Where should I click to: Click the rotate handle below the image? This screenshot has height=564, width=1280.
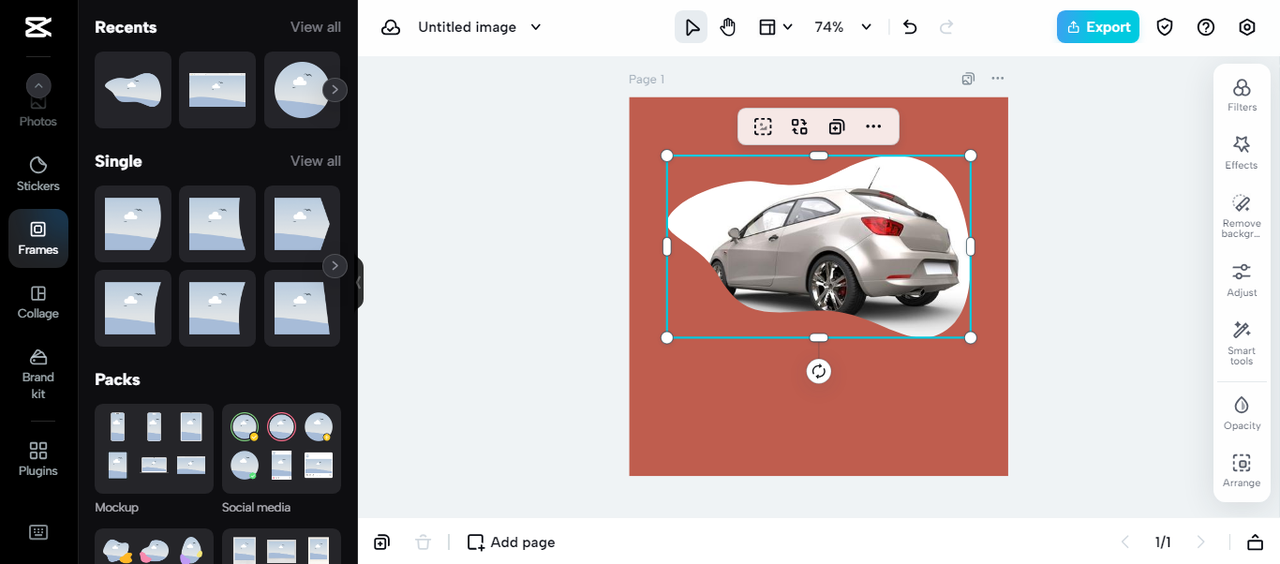[819, 371]
